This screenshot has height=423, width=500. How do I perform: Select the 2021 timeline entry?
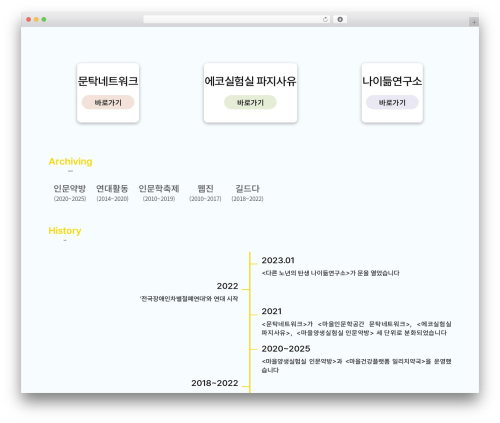pos(272,311)
